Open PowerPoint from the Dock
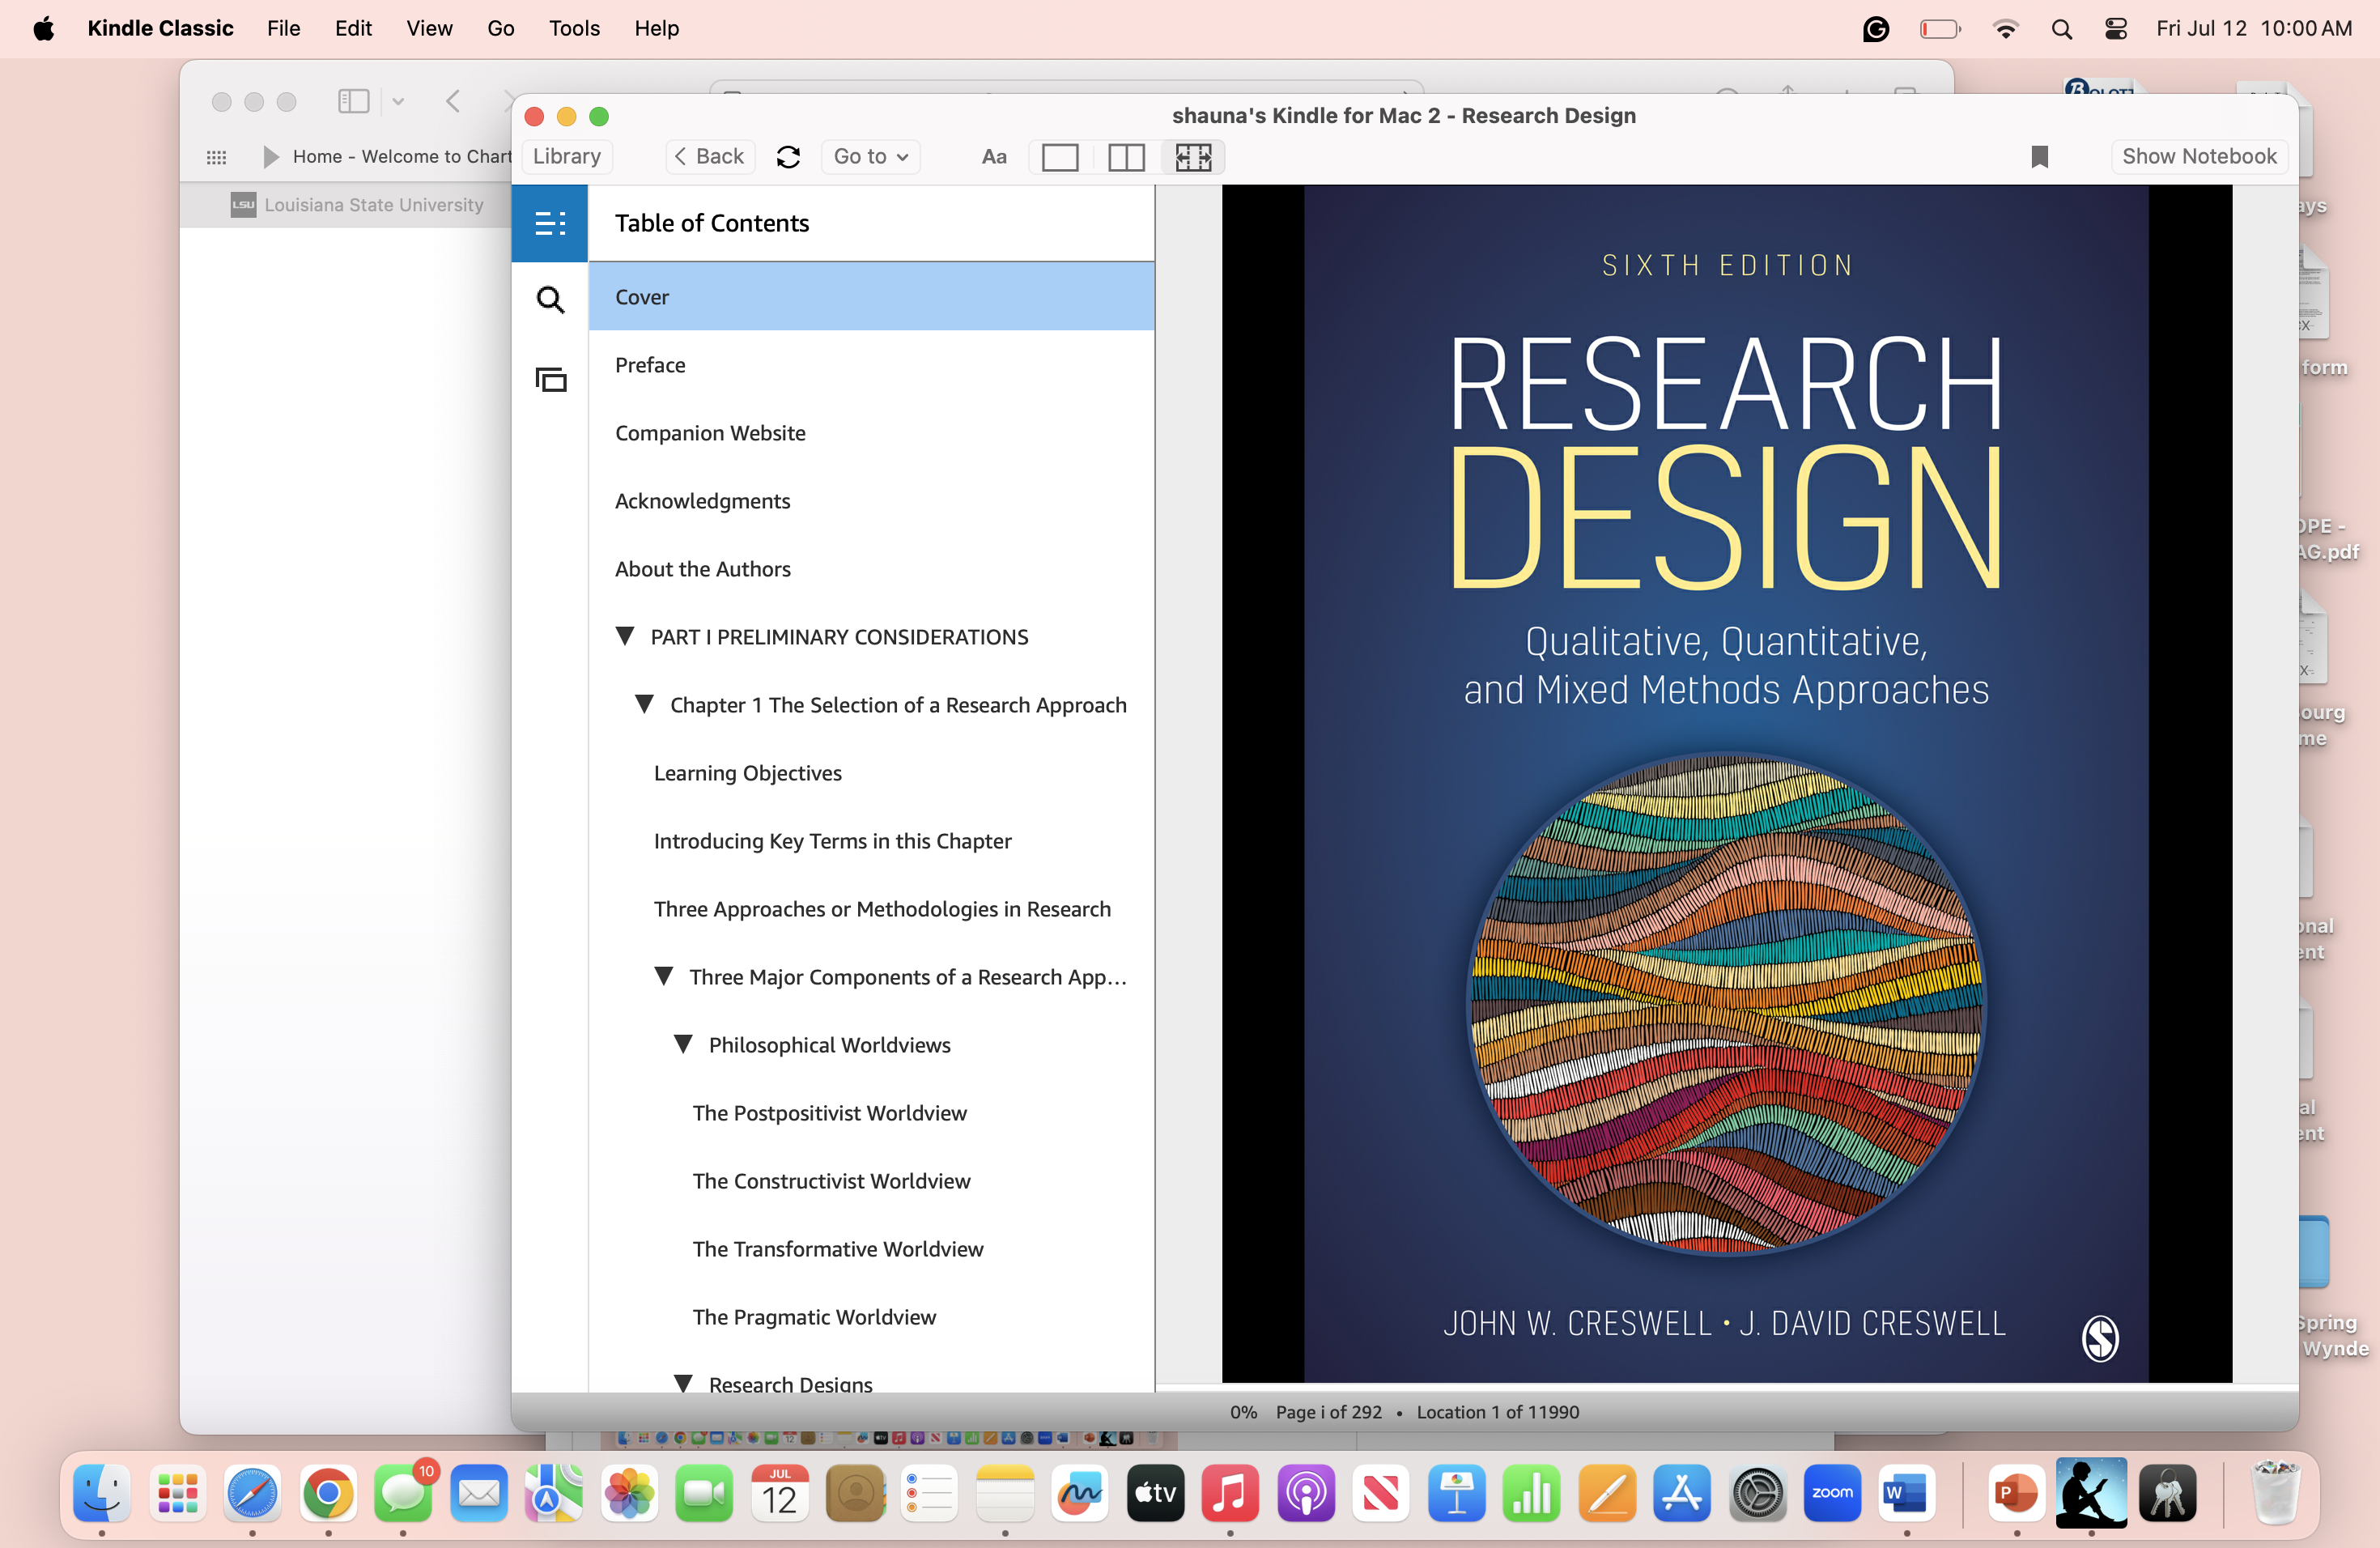The width and height of the screenshot is (2380, 1548). click(2016, 1494)
